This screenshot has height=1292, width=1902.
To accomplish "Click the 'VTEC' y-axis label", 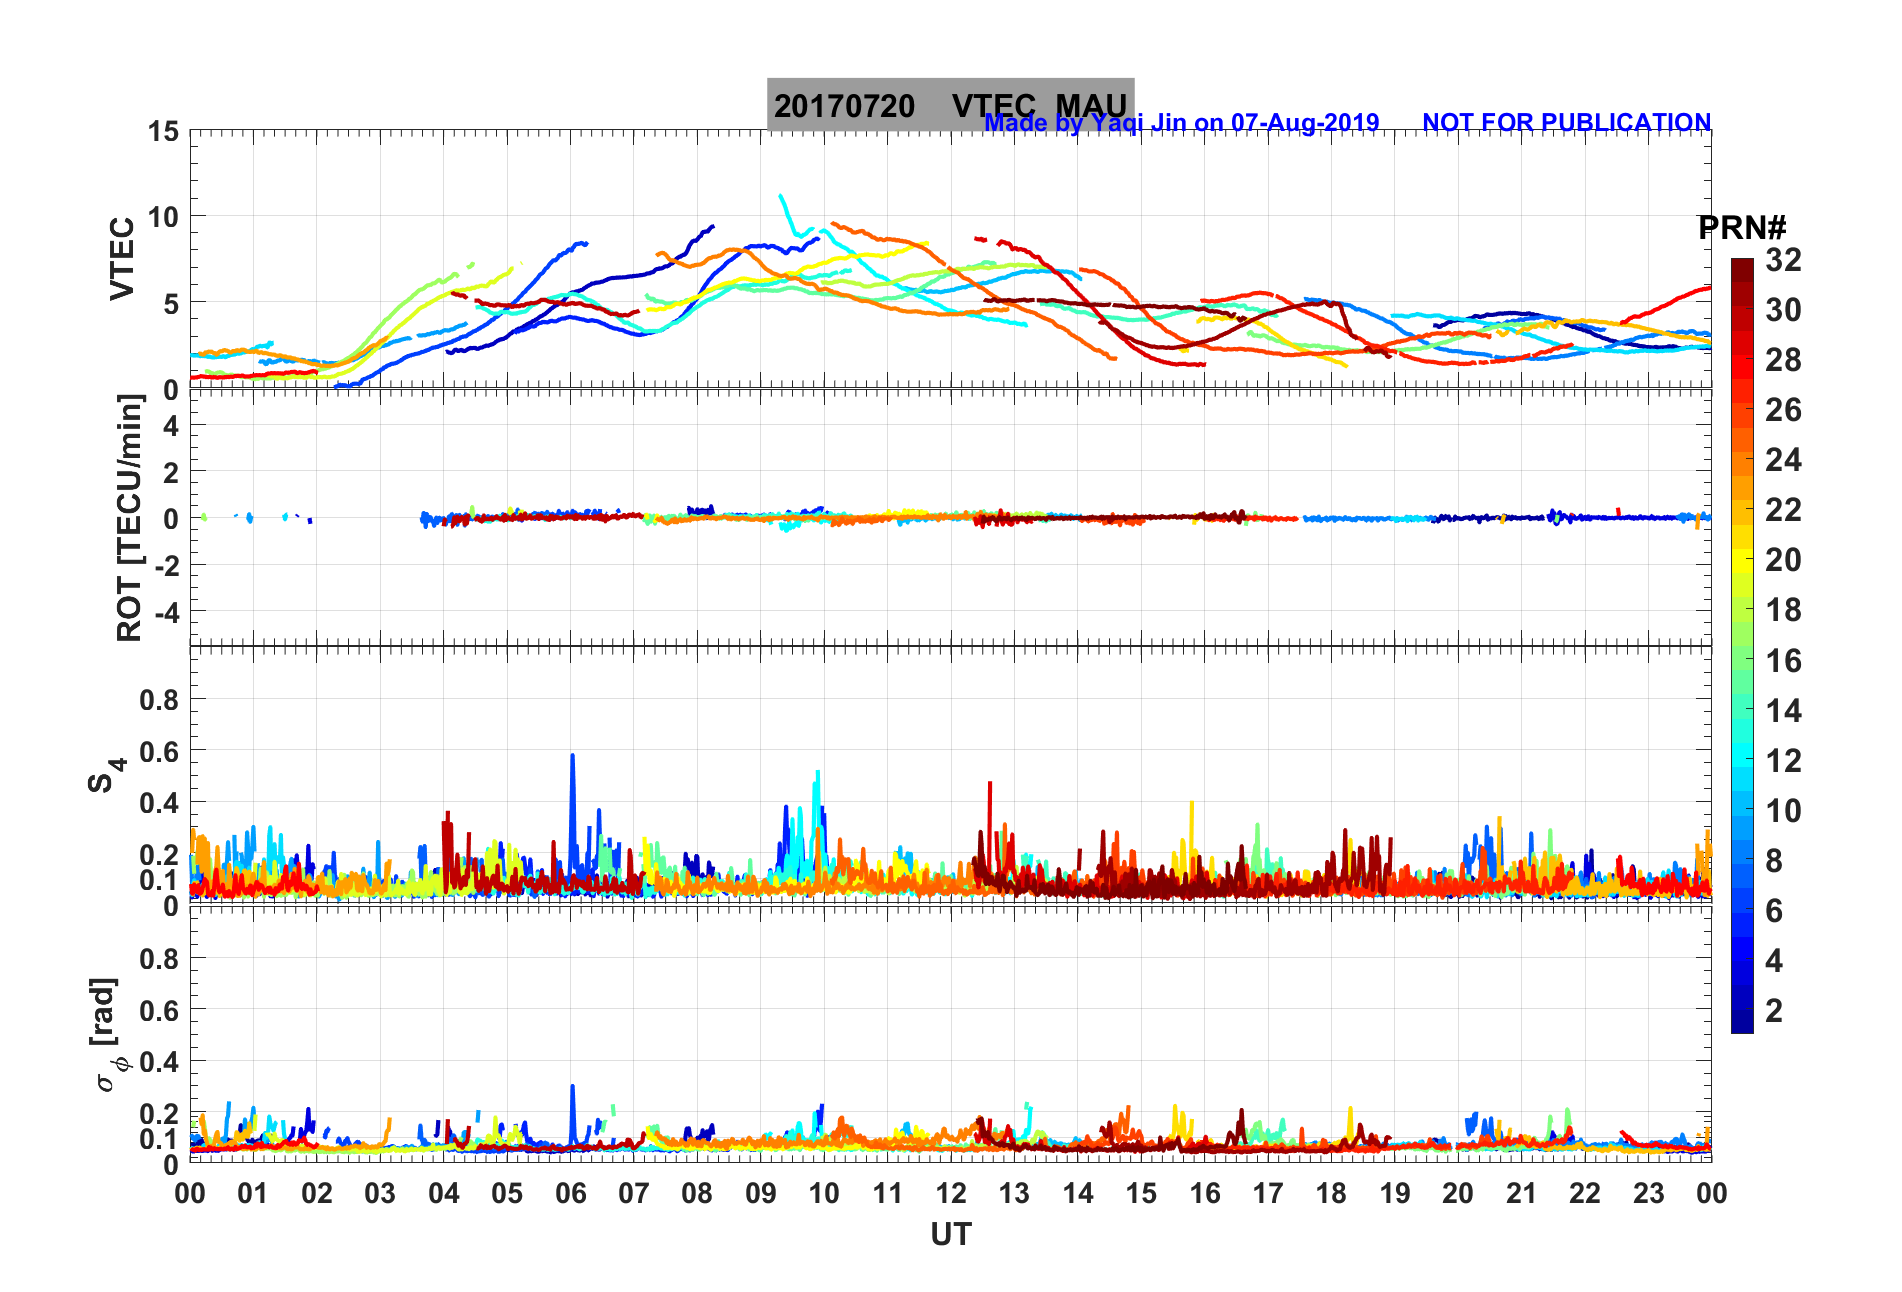I will pyautogui.click(x=122, y=258).
